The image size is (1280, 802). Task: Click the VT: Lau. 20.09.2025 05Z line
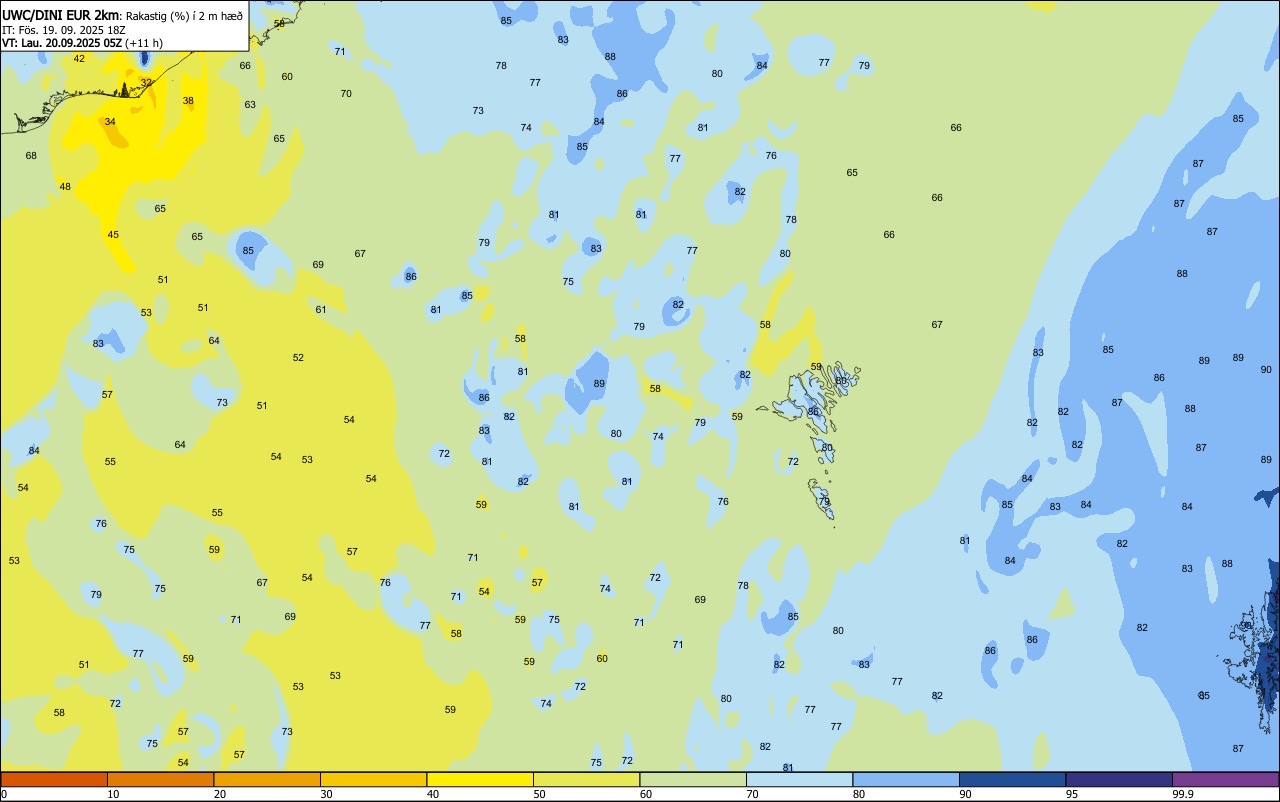(x=82, y=43)
